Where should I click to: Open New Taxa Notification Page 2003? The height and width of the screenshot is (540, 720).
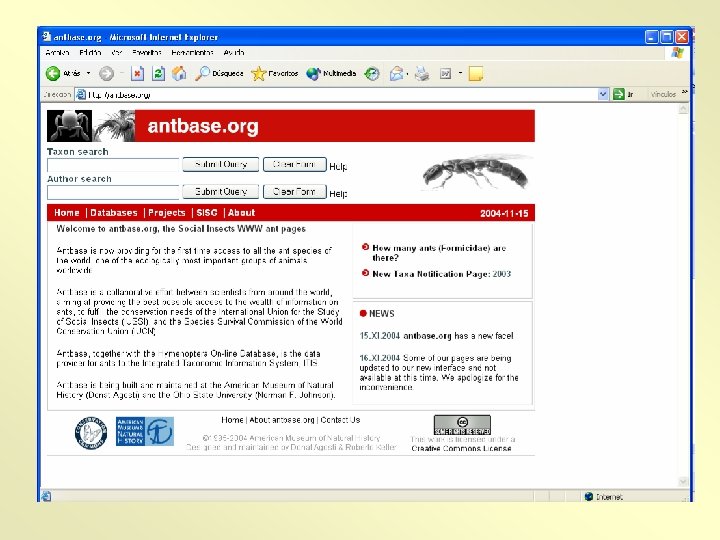(441, 274)
